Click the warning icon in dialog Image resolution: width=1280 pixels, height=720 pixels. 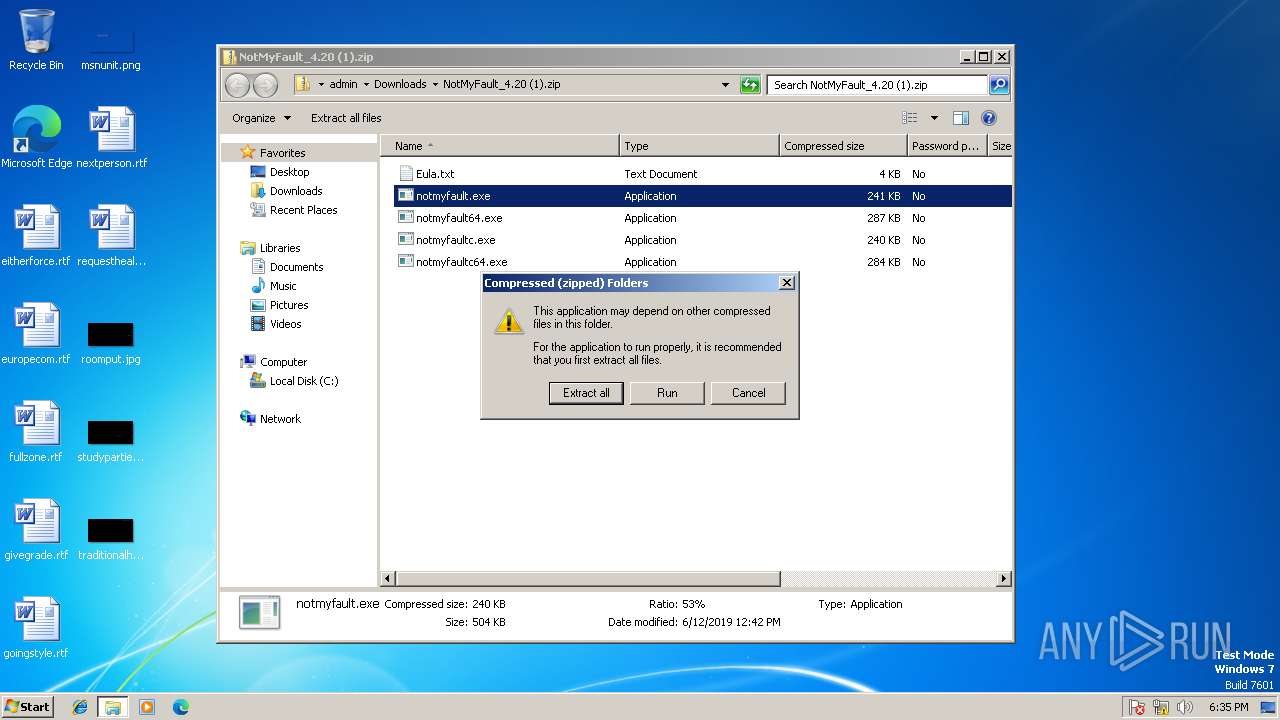click(509, 320)
